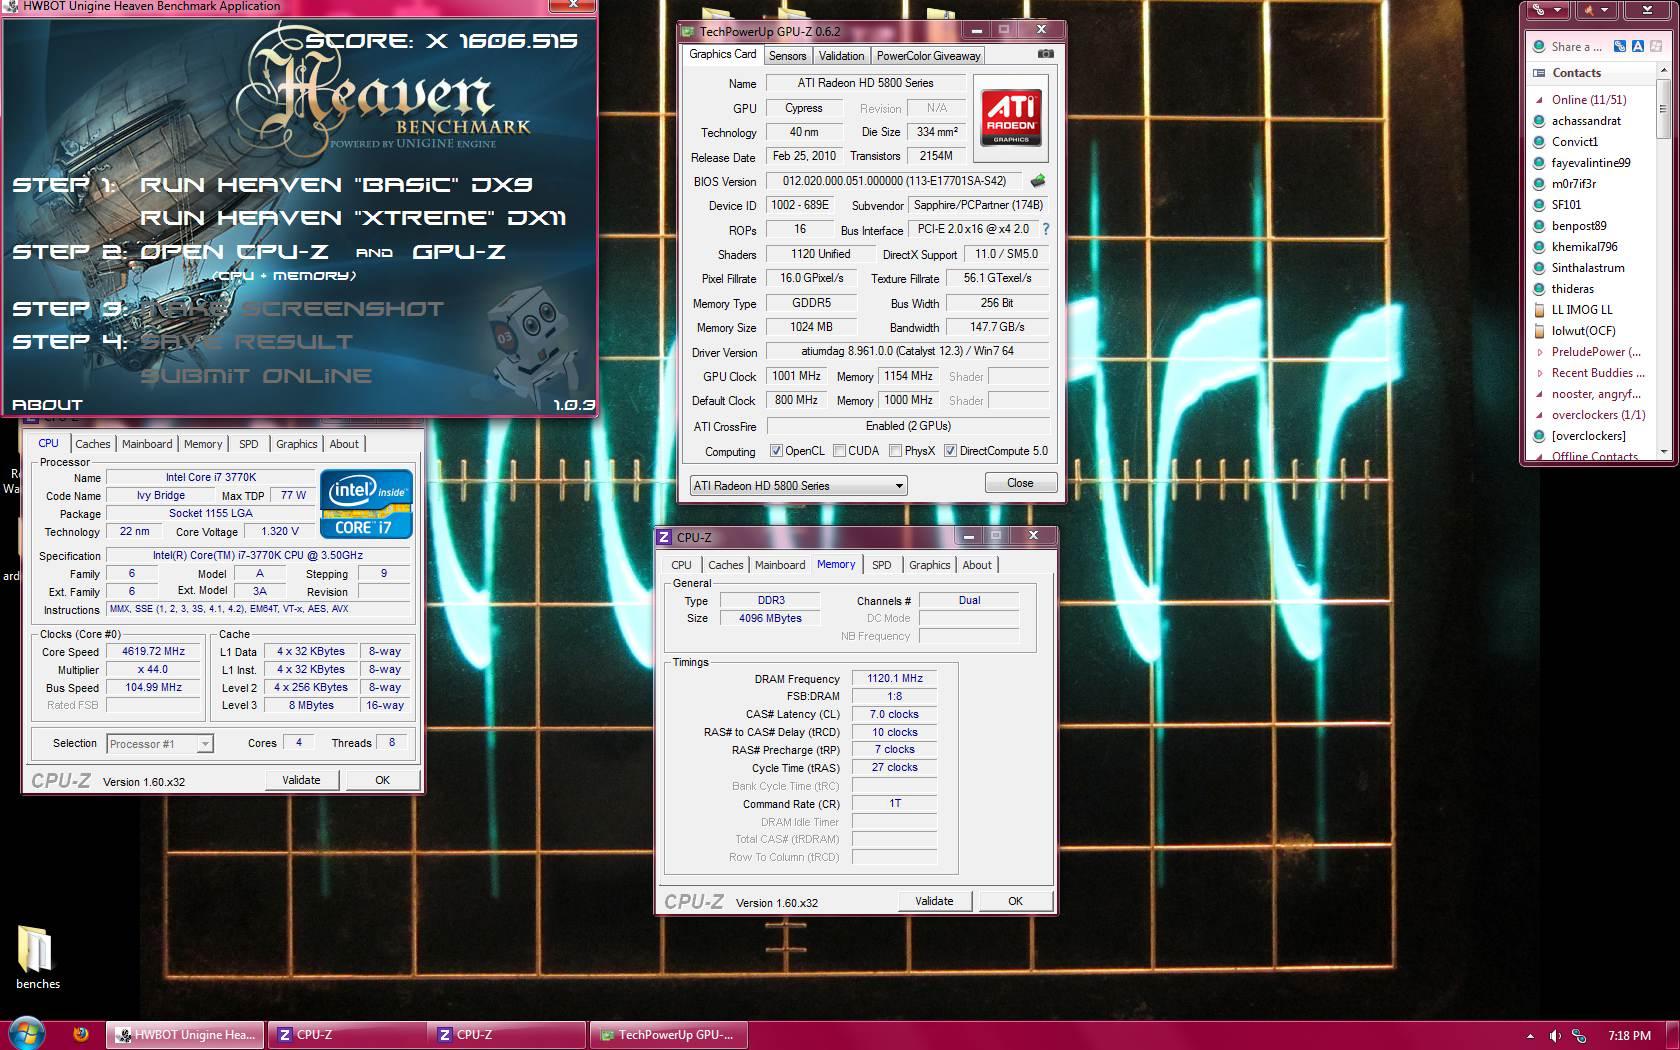Launch Firefox from the taskbar
1680x1050 pixels.
pyautogui.click(x=81, y=1035)
